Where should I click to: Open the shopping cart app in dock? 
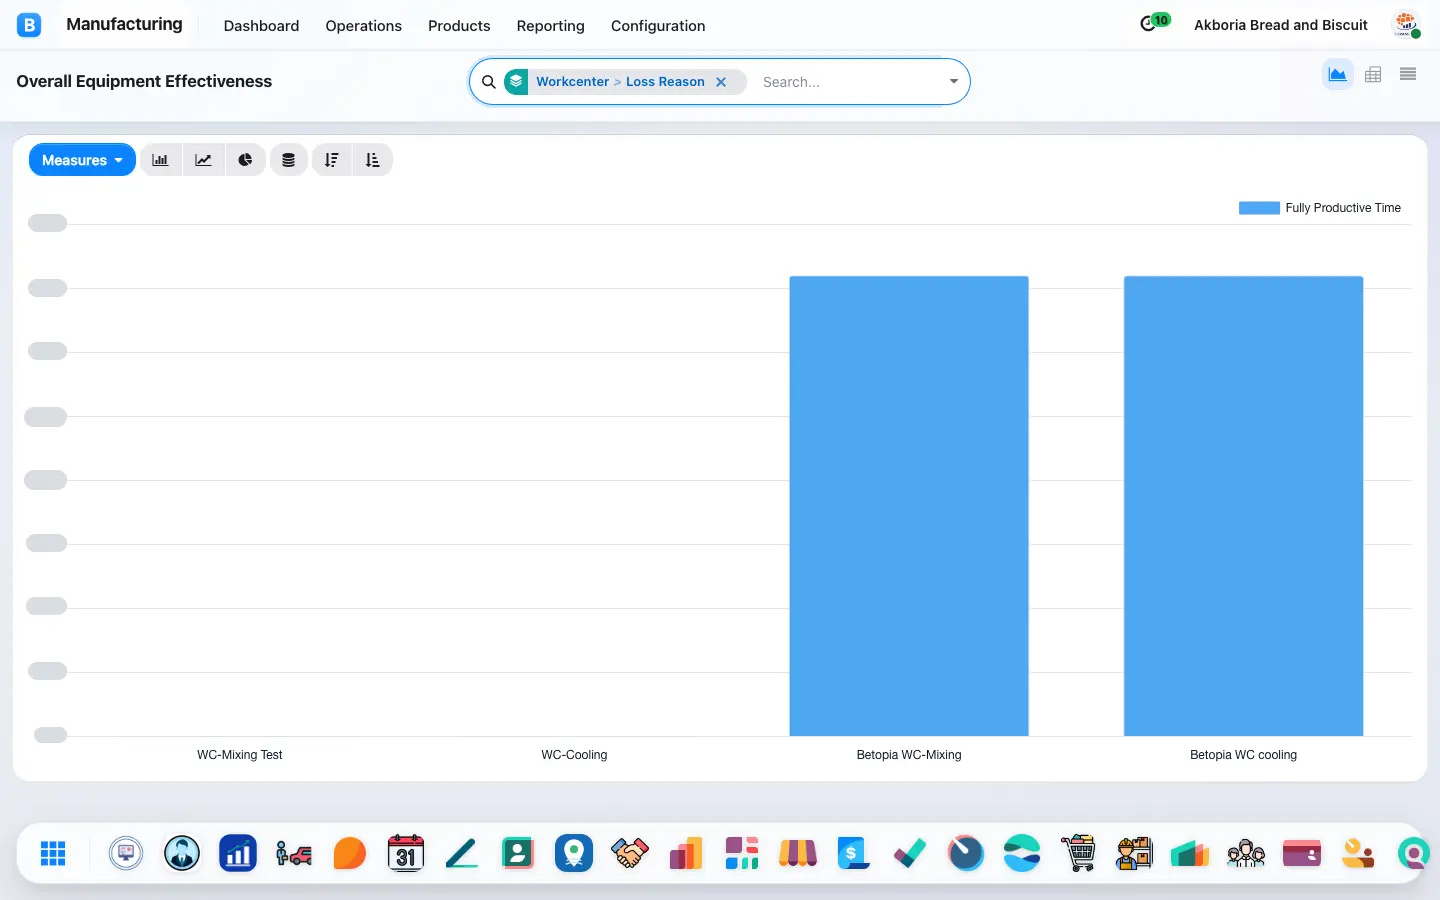click(x=1078, y=853)
